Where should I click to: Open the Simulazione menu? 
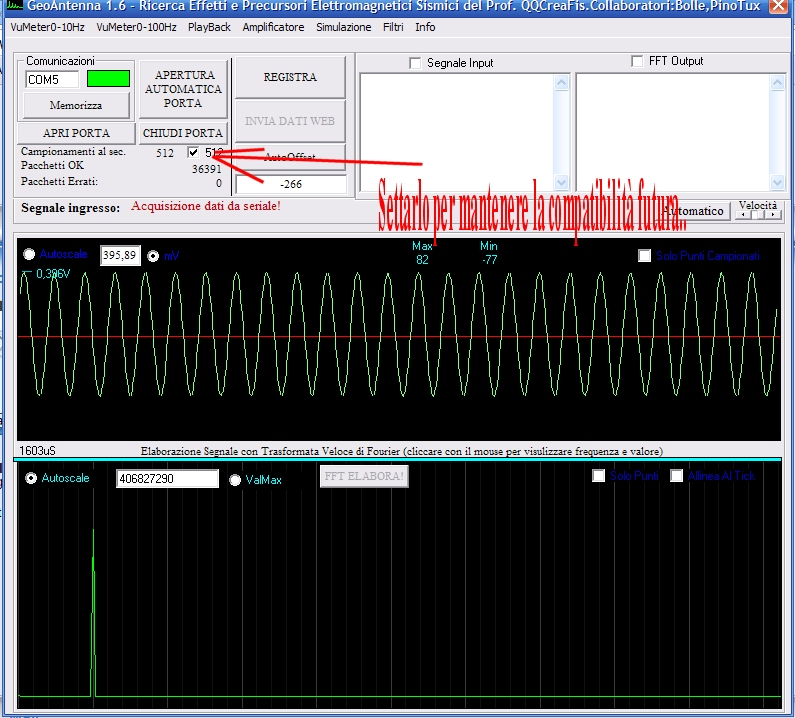[343, 27]
